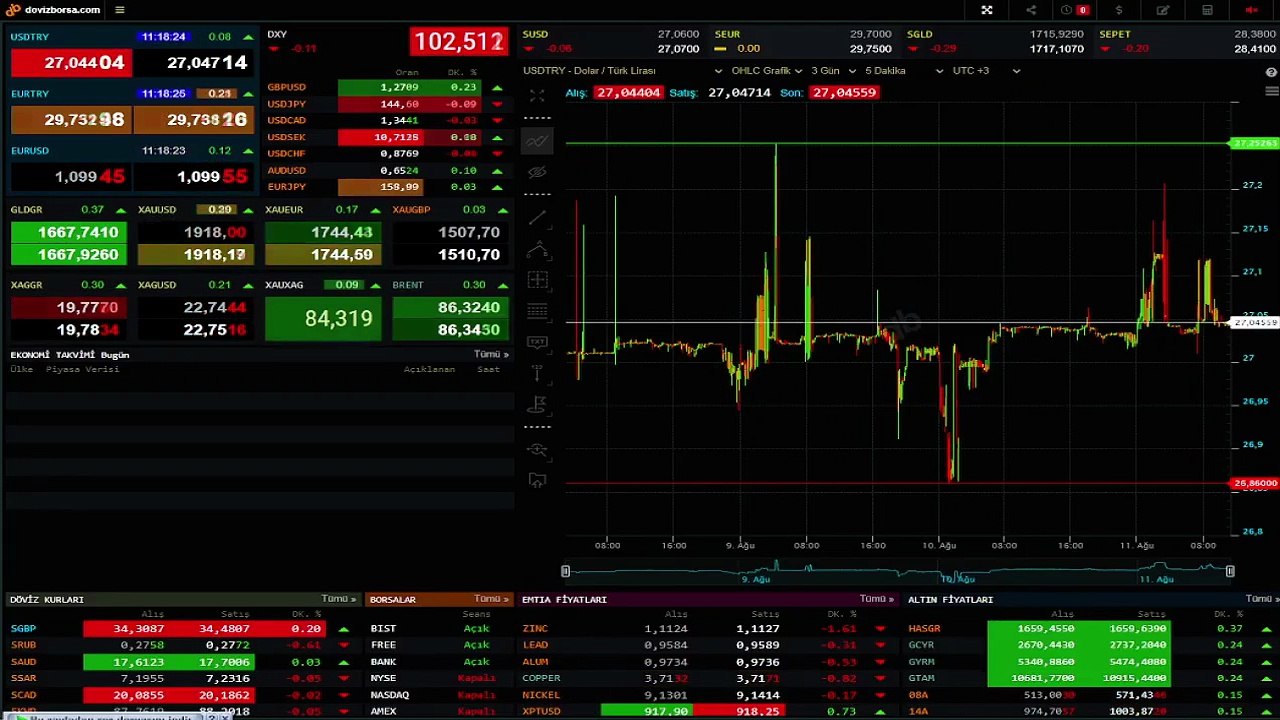This screenshot has height=720, width=1280.
Task: Open the OHLC Grafik chart type dropdown
Action: tap(767, 71)
